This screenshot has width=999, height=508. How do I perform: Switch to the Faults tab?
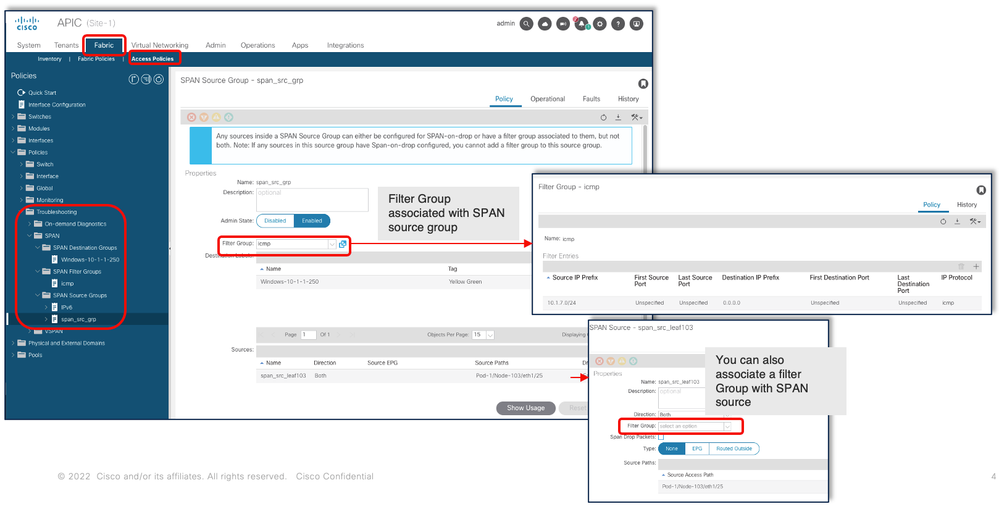(591, 99)
